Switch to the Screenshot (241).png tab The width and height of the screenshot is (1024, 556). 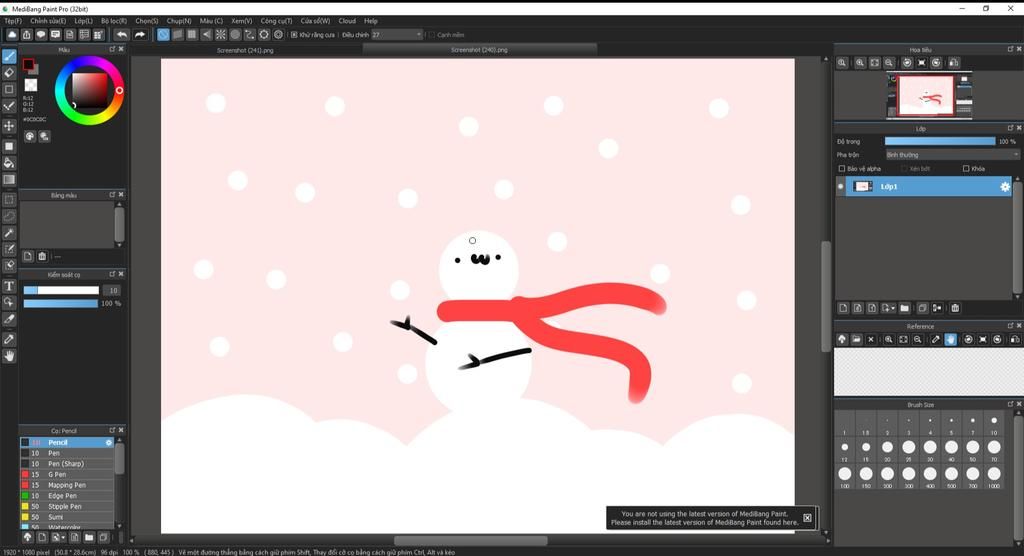(x=245, y=50)
